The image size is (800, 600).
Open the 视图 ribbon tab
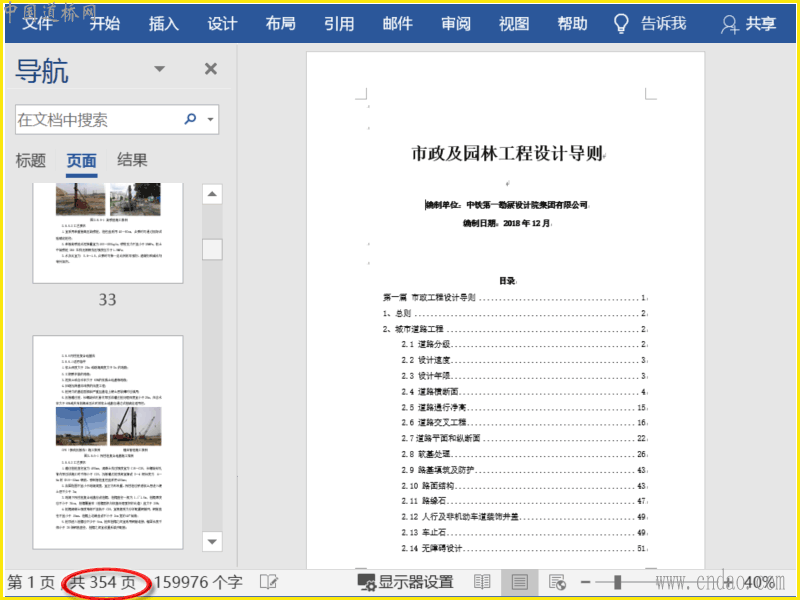(x=514, y=23)
